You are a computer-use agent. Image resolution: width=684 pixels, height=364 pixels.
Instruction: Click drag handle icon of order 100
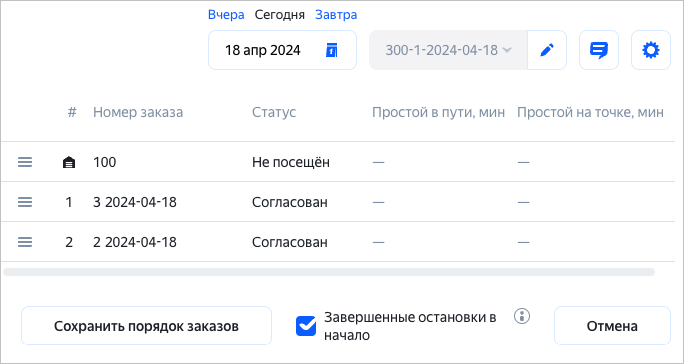click(25, 162)
